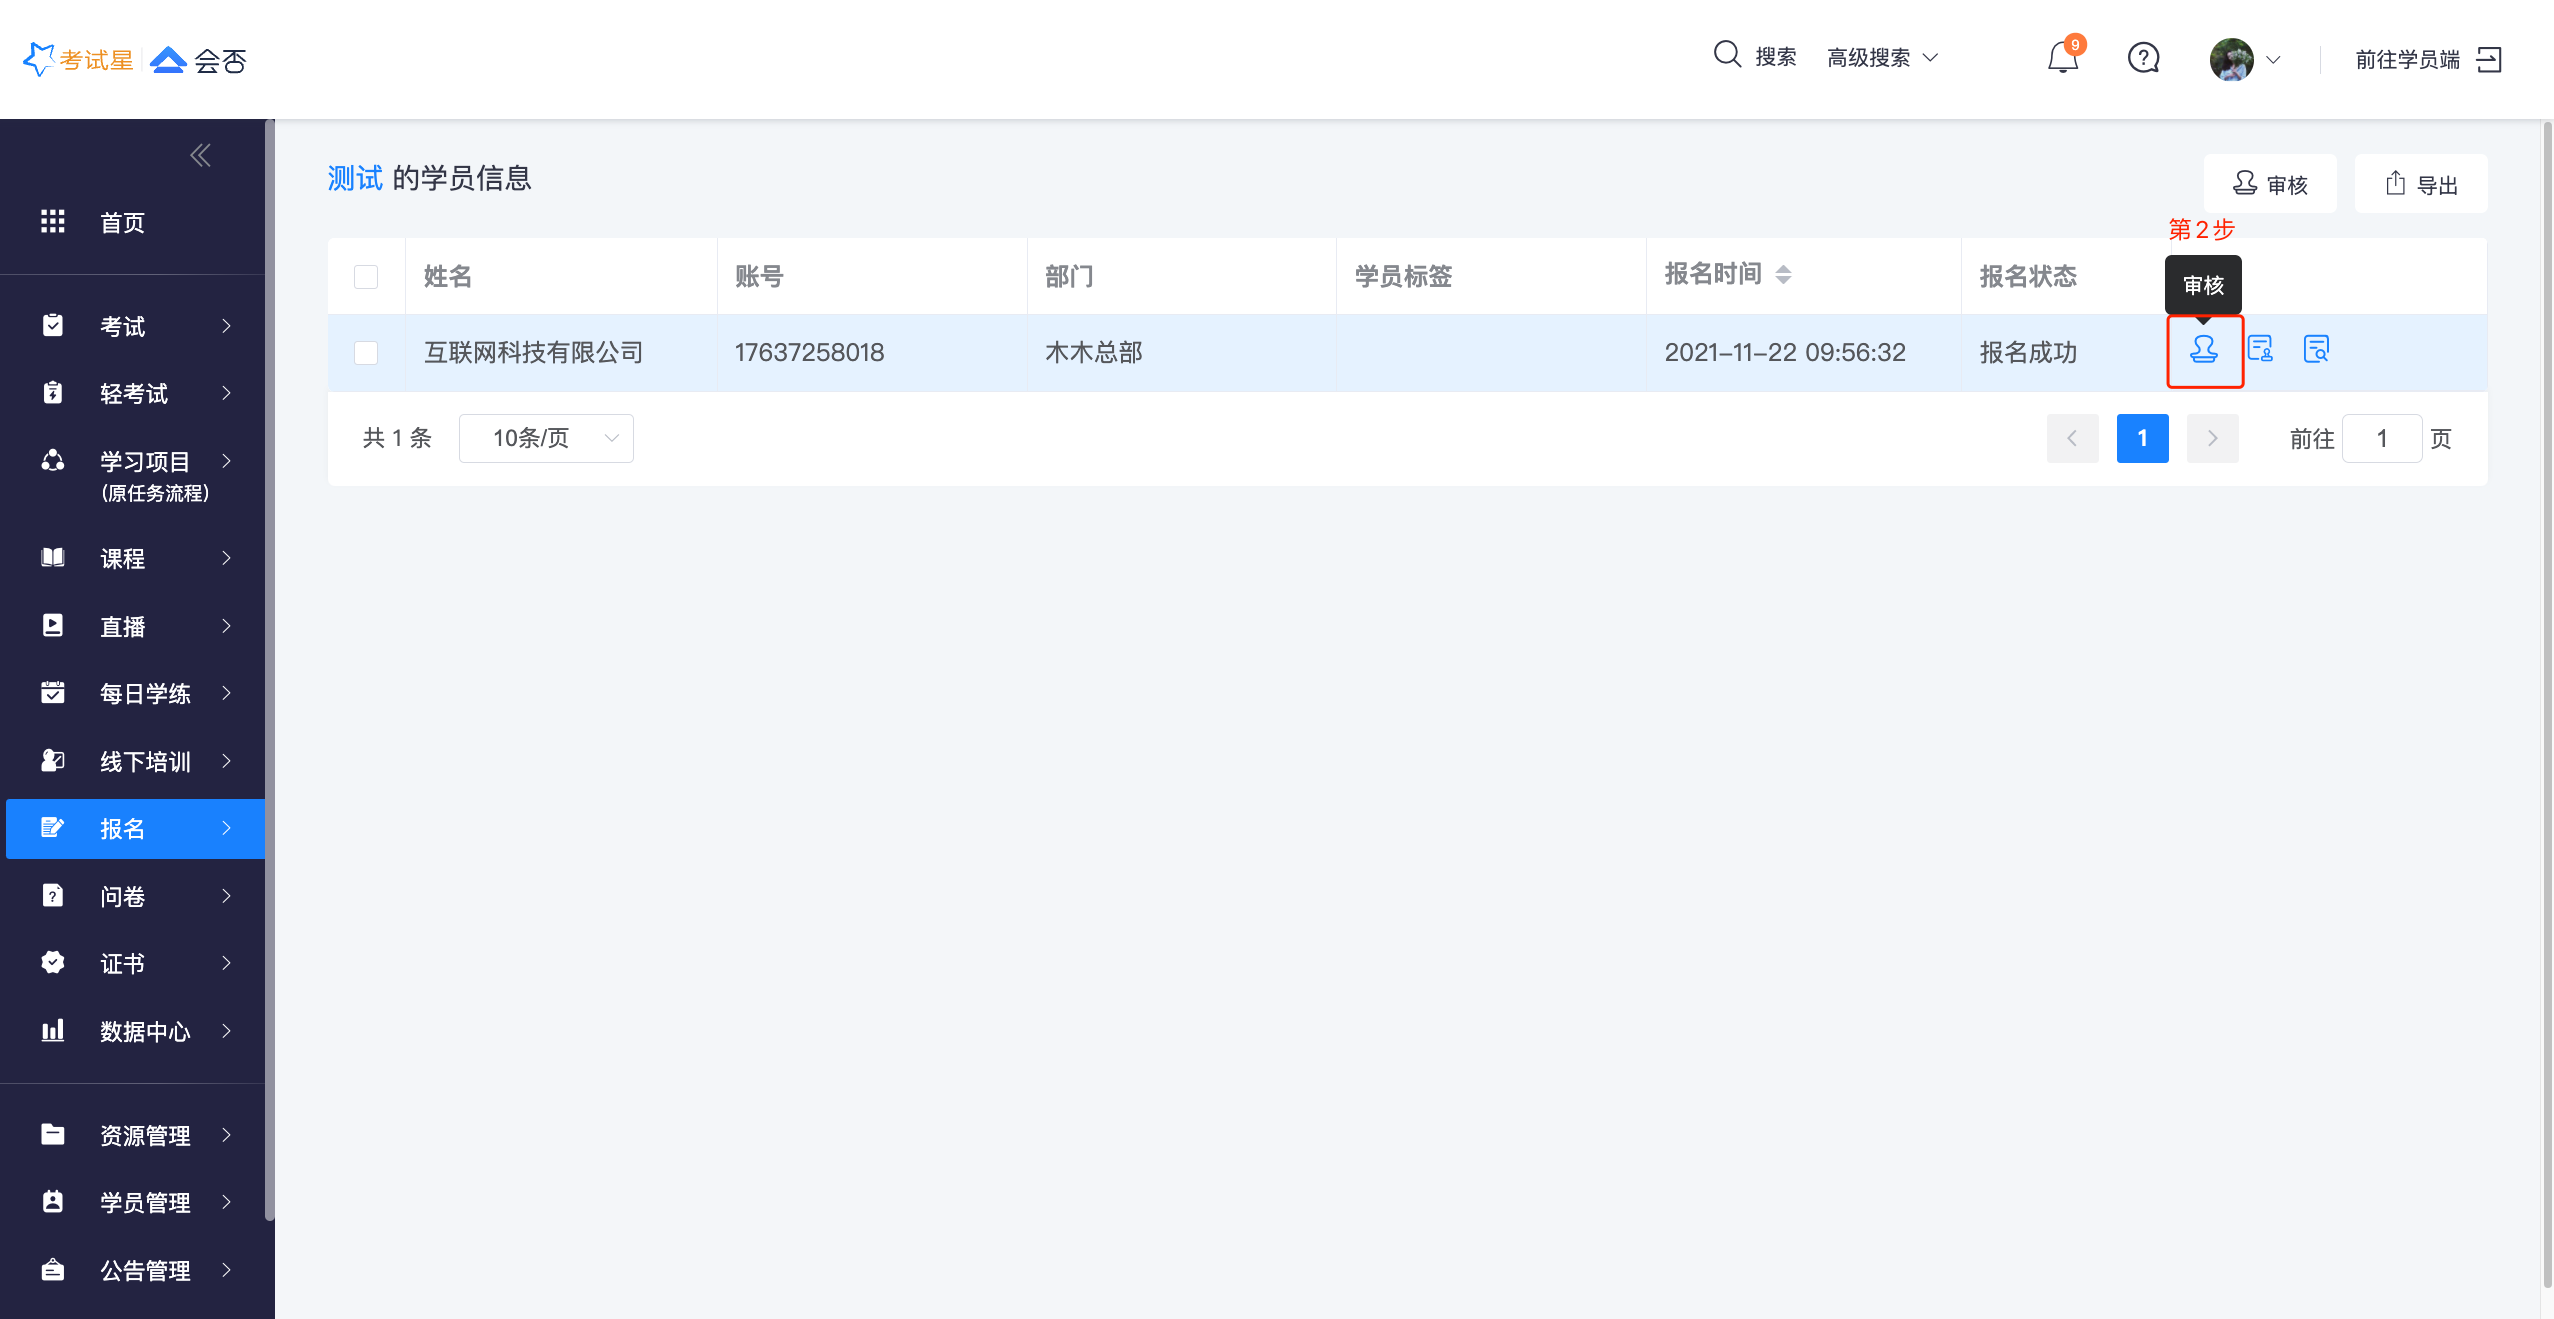The image size is (2554, 1319).
Task: Toggle the select-all header checkbox
Action: [x=366, y=277]
